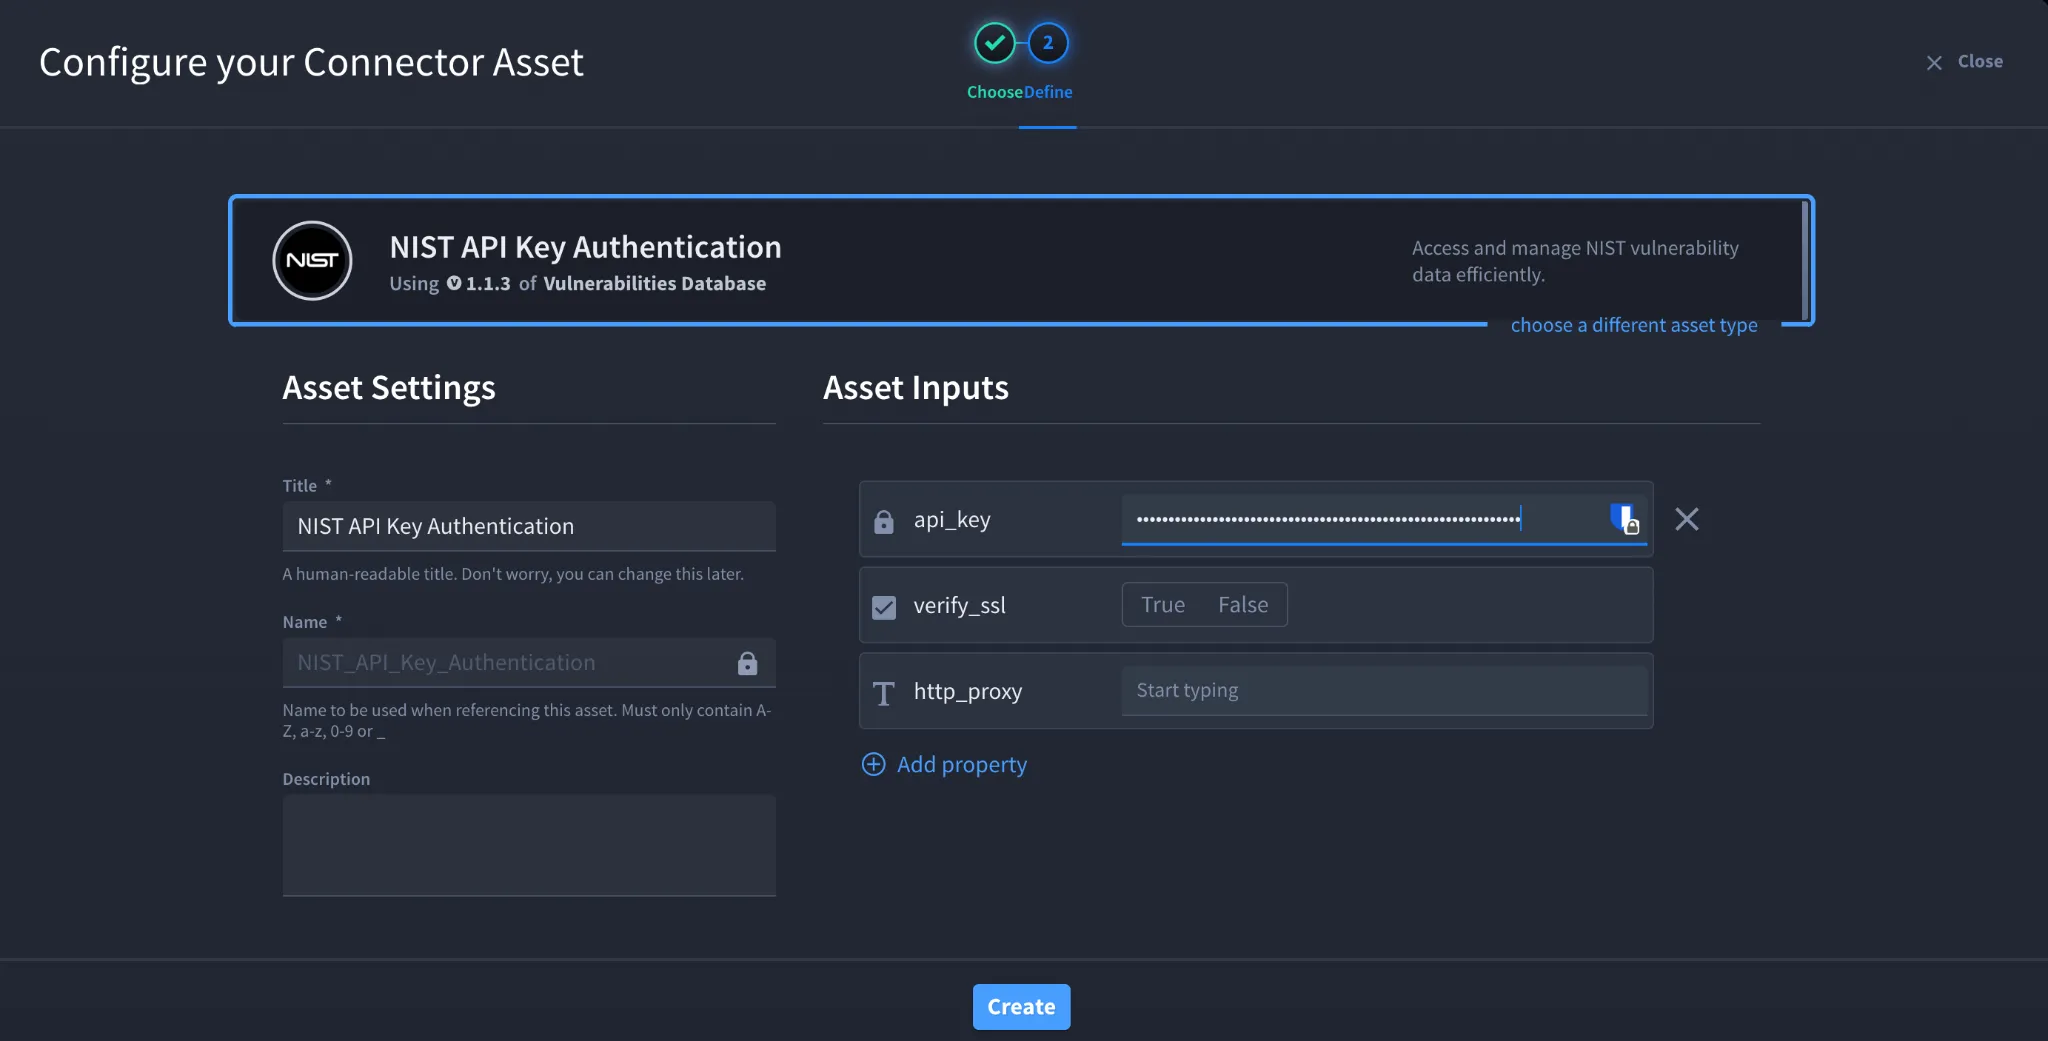The width and height of the screenshot is (2048, 1041).
Task: Click the lock icon beside api_key
Action: (x=884, y=521)
